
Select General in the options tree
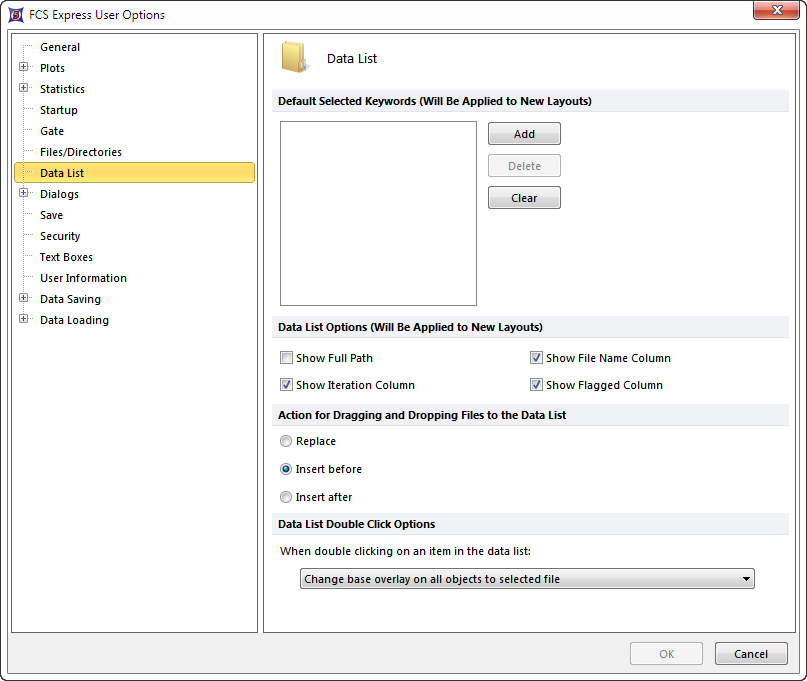click(60, 47)
